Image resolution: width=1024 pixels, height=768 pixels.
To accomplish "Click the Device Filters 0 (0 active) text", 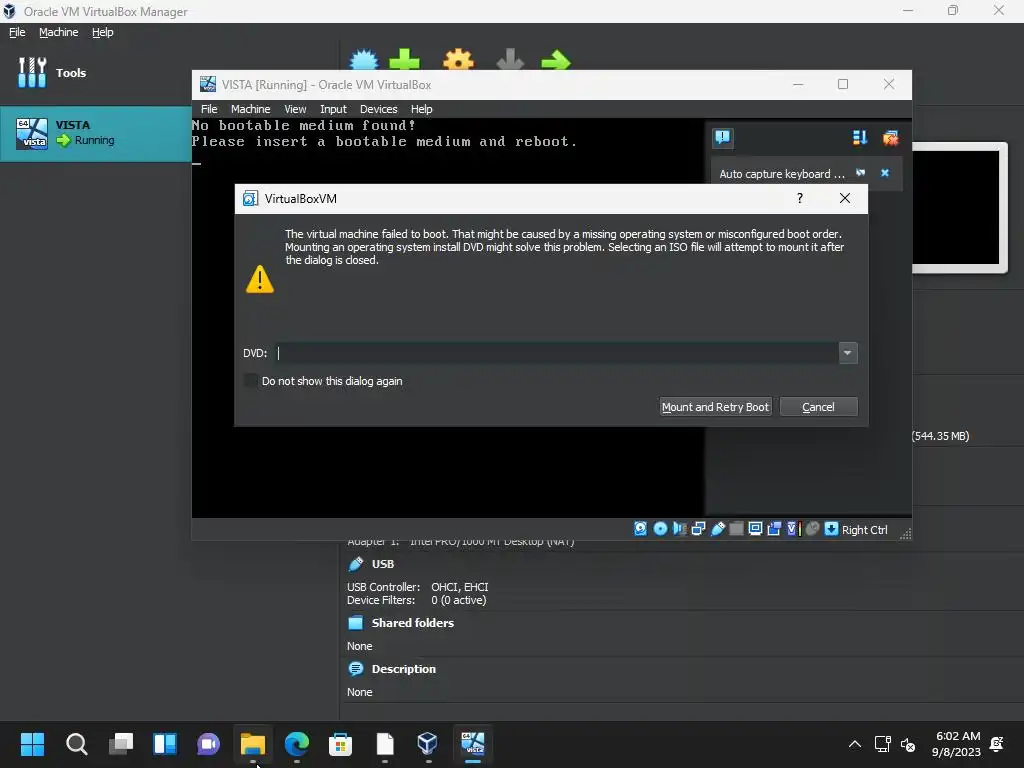I will tap(416, 600).
